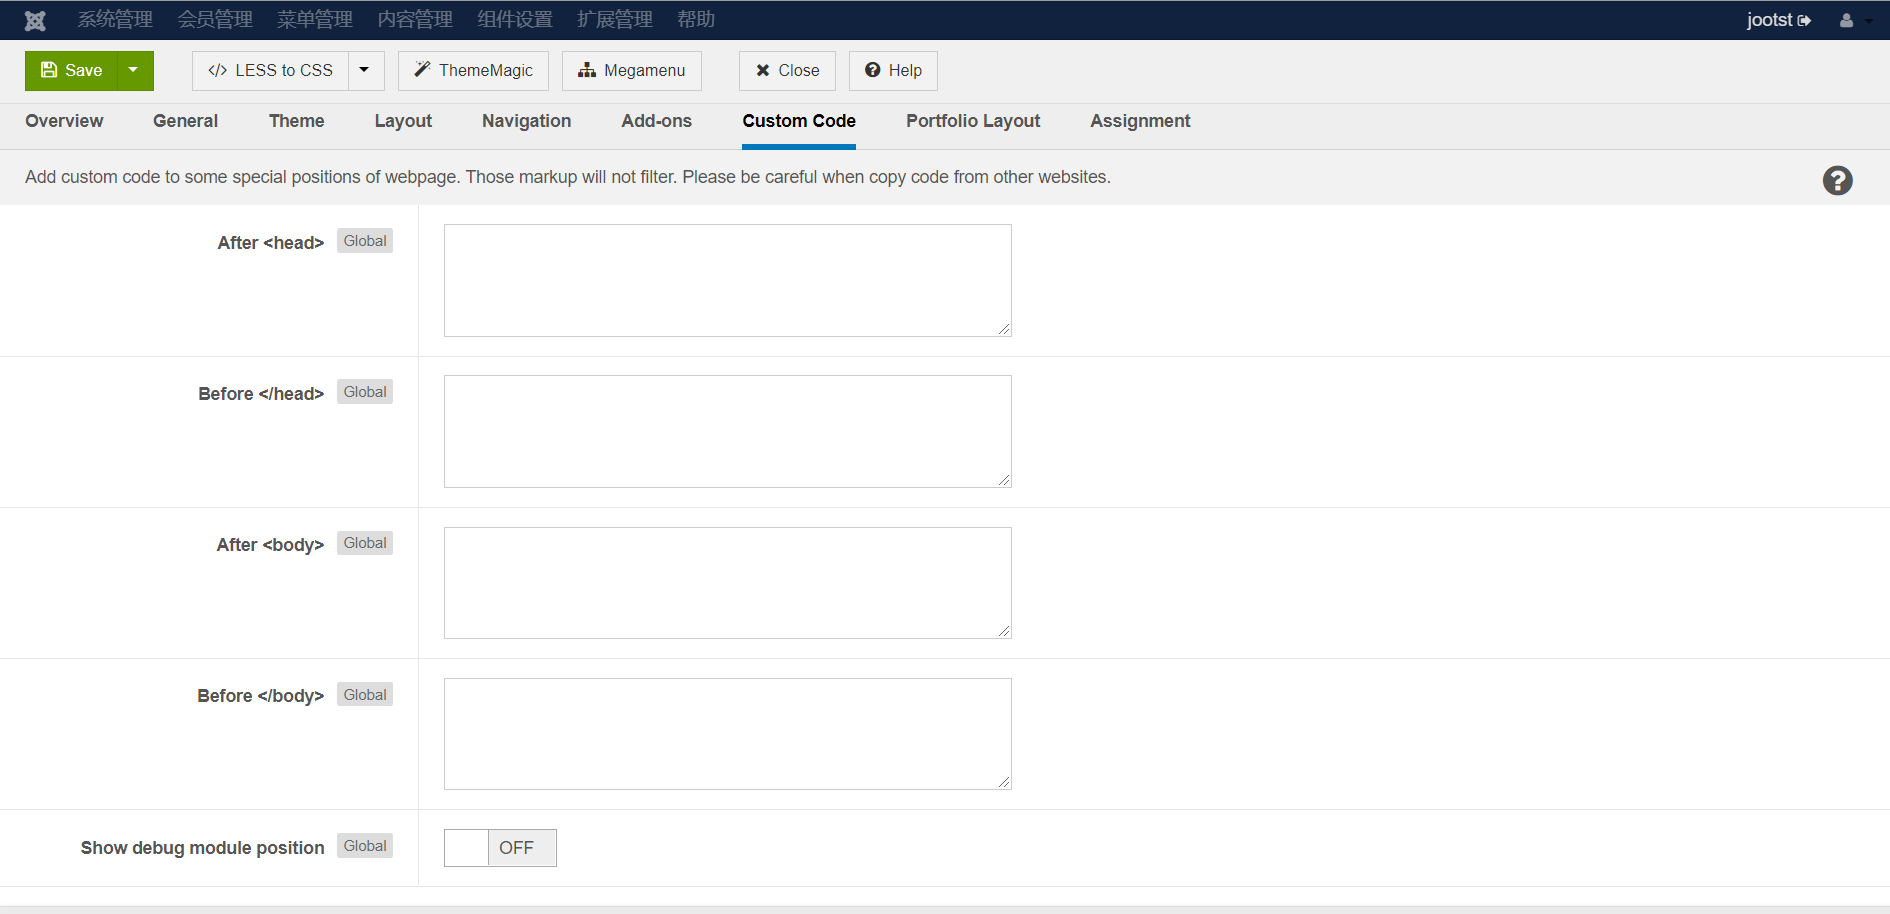Click the green Save button
The width and height of the screenshot is (1890, 914).
point(72,71)
